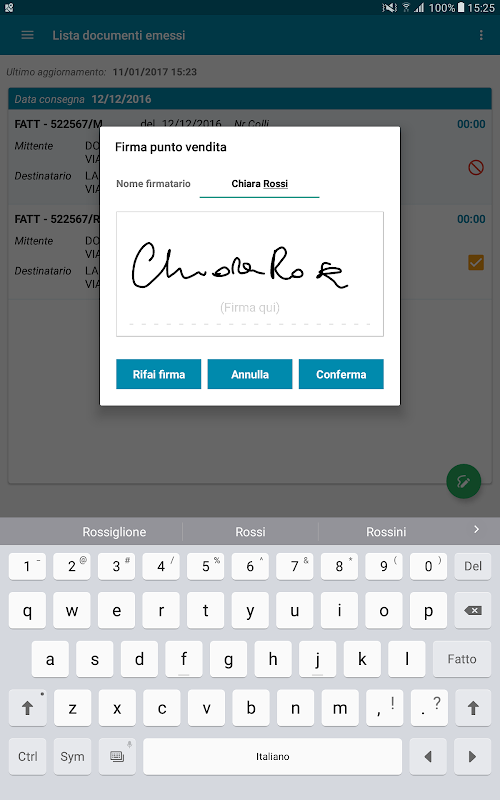This screenshot has width=500, height=800.
Task: Open the hamburger navigation menu
Action: coord(28,35)
